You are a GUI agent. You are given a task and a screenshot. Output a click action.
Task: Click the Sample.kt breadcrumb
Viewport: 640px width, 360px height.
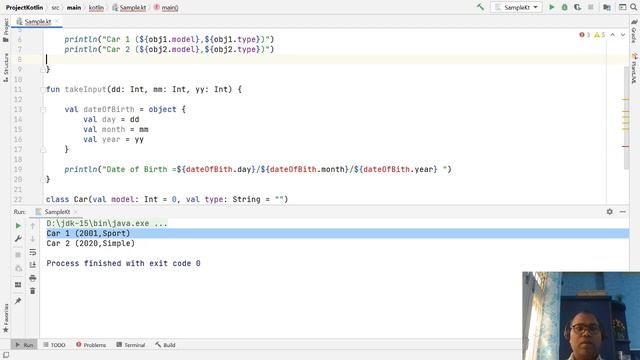coord(129,7)
